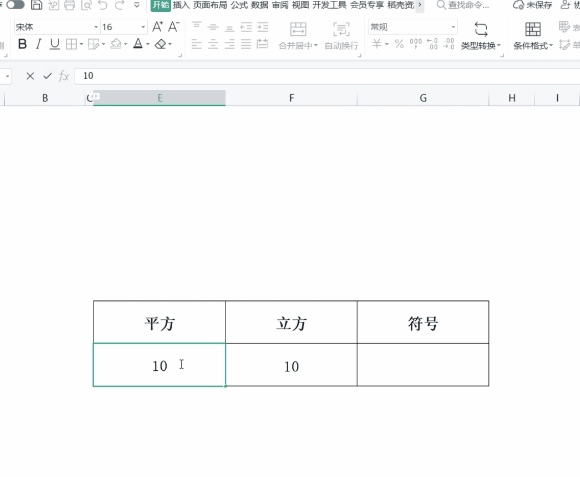Toggle Bold formatting button
The height and width of the screenshot is (477, 580).
click(x=22, y=44)
